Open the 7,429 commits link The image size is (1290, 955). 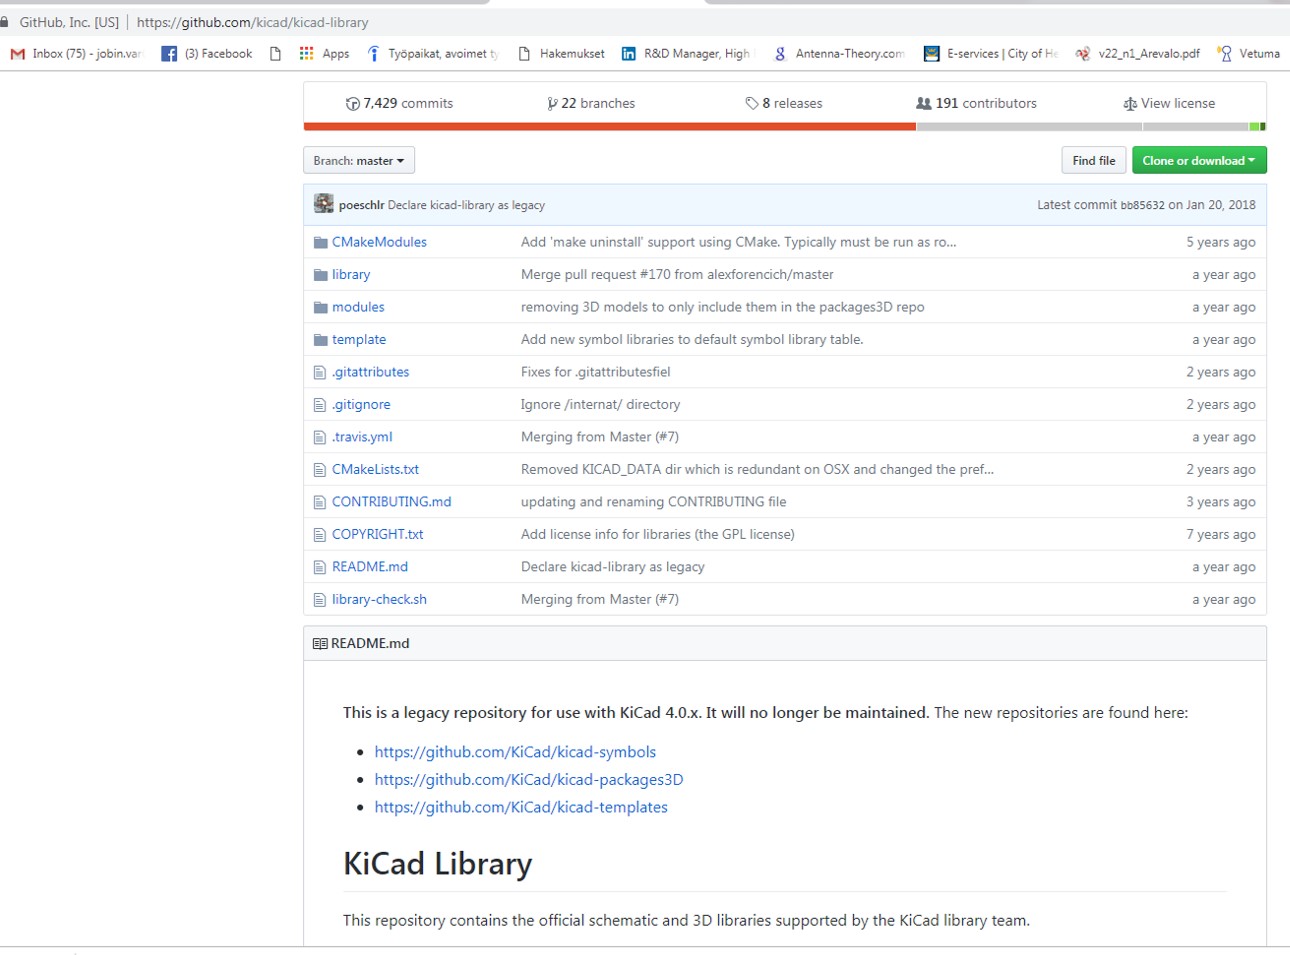[399, 104]
